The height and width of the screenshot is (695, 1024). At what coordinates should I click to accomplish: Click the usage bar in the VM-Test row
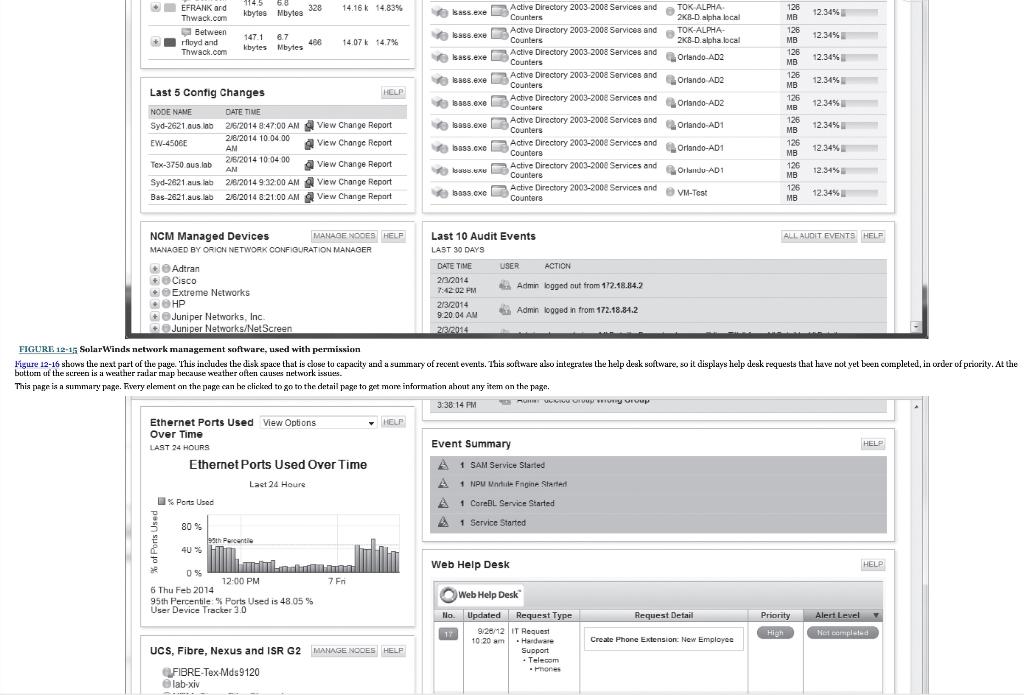860,193
